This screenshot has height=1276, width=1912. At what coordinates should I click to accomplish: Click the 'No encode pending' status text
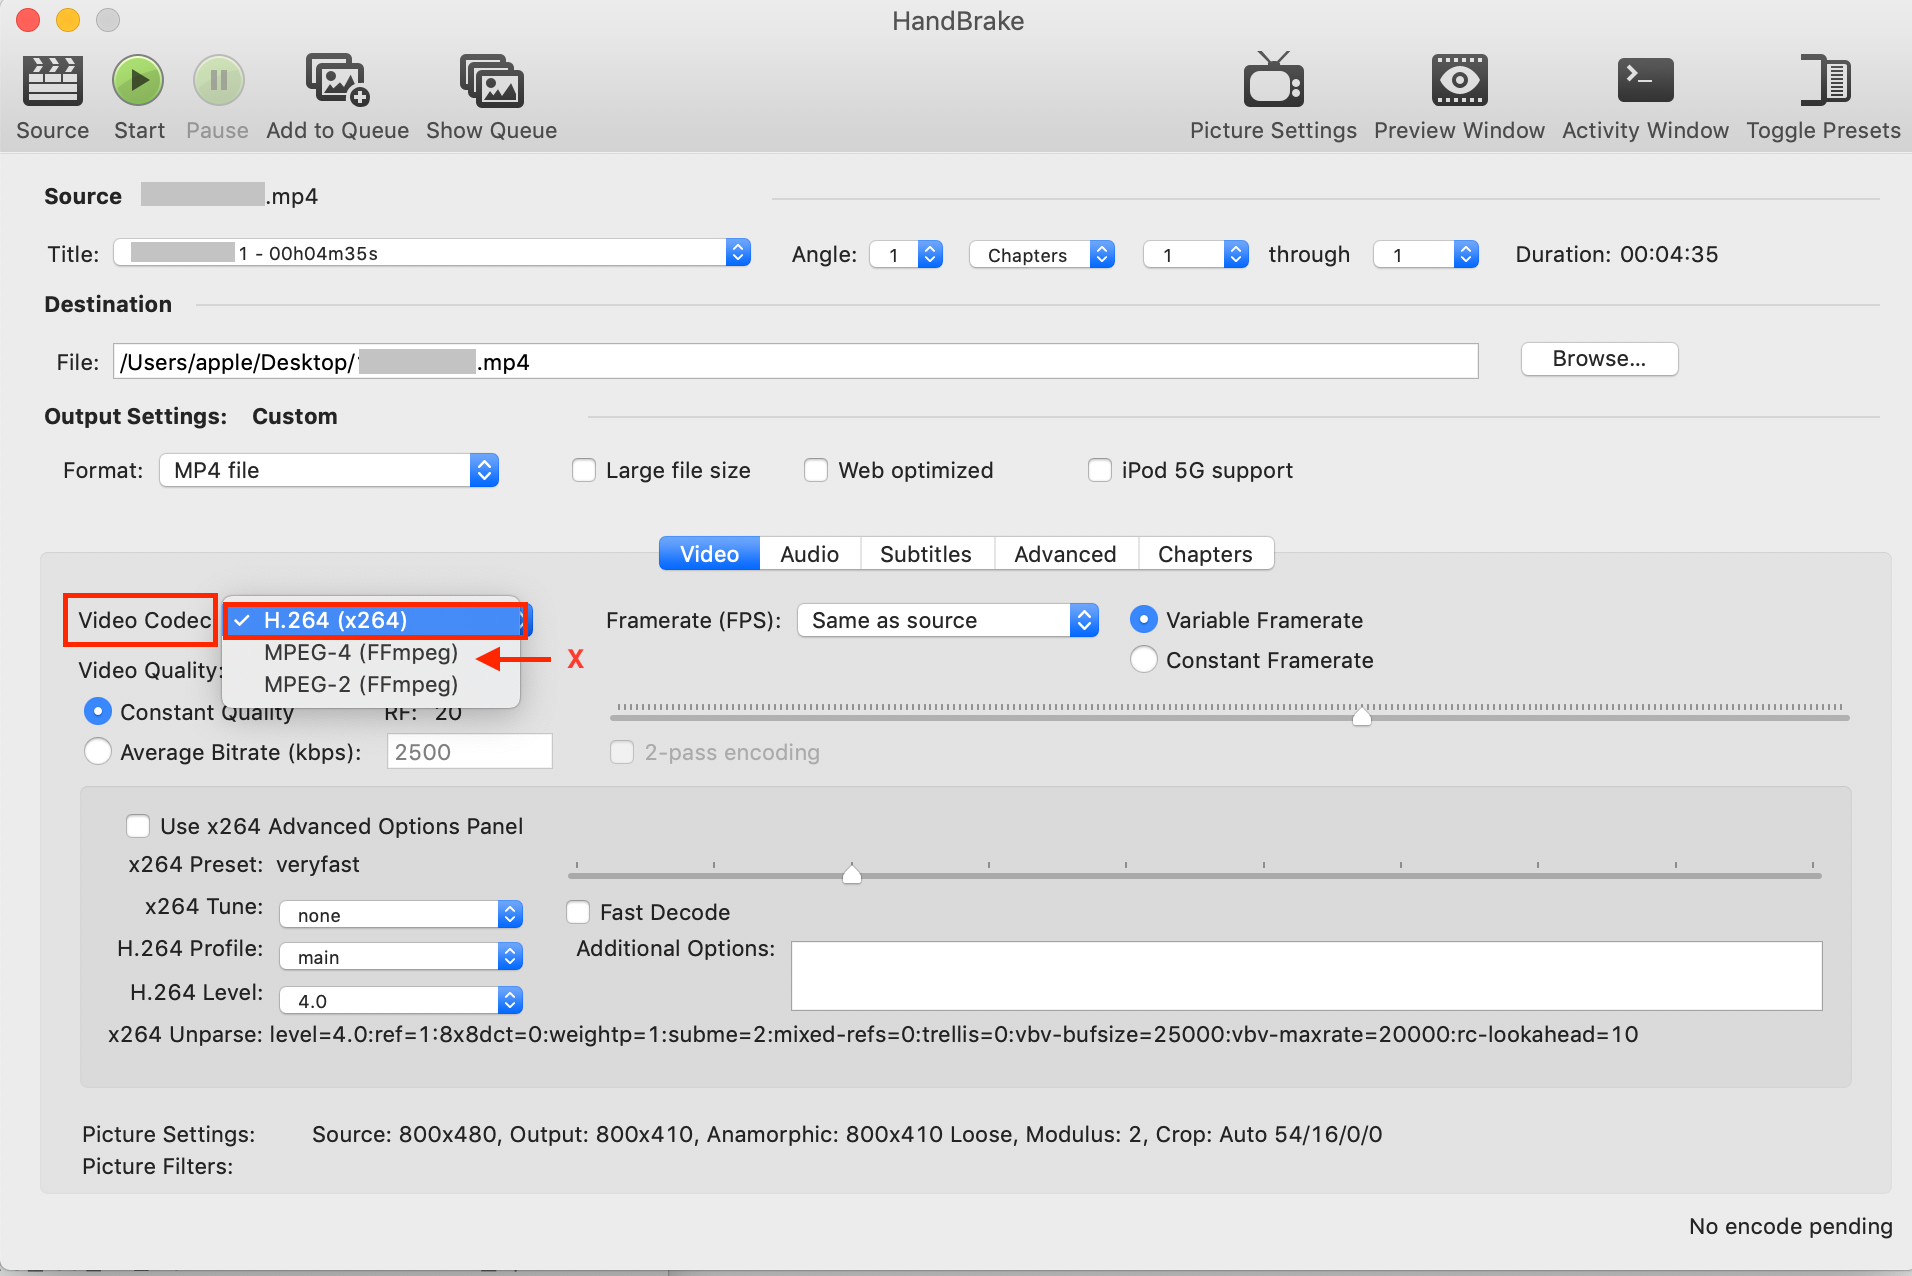point(1791,1226)
